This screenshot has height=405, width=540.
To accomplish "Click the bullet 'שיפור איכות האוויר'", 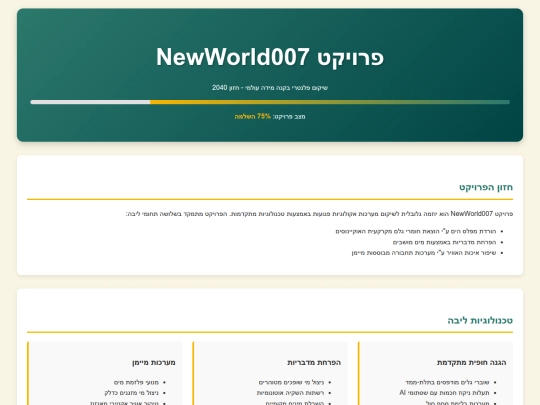I will coord(424,253).
